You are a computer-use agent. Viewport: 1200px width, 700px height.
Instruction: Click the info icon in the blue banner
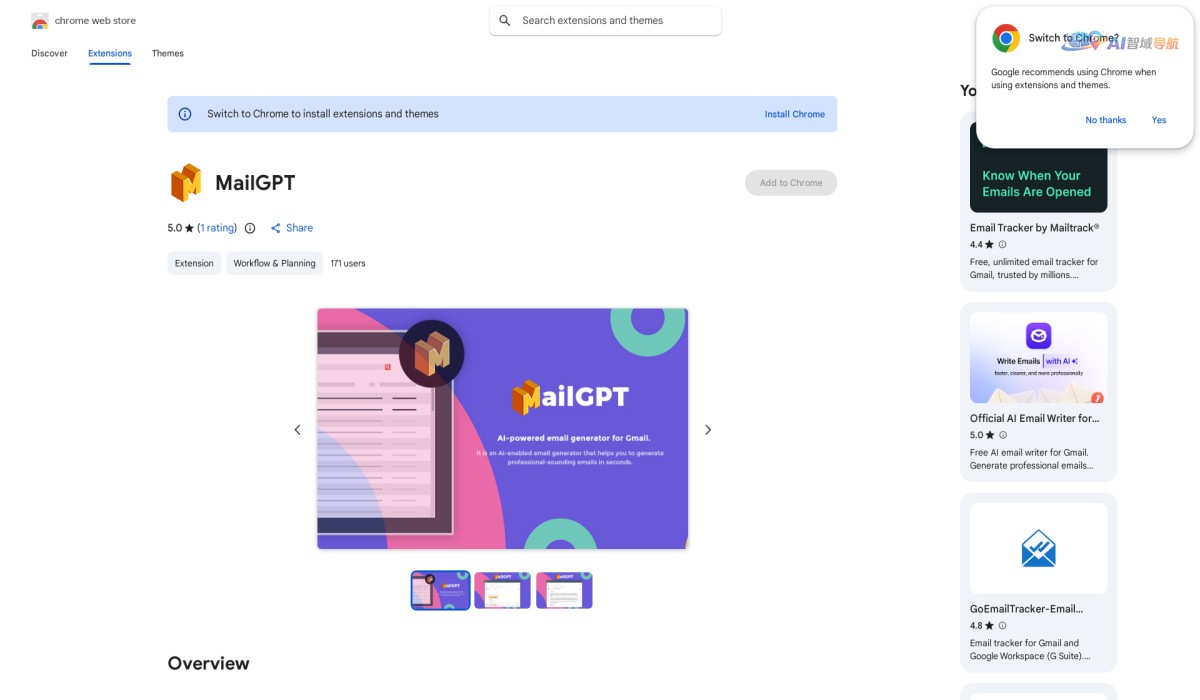pyautogui.click(x=185, y=114)
